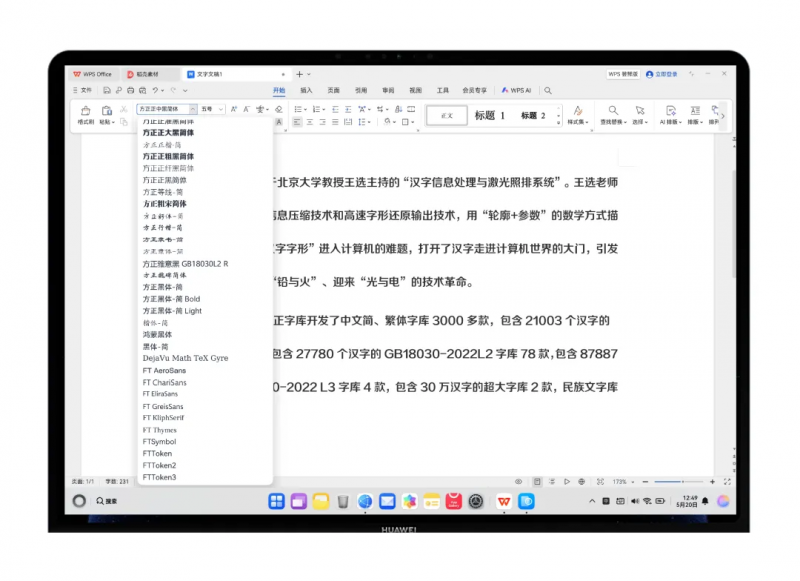800x581 pixels.
Task: Open the font size dropdown
Action: (x=220, y=109)
